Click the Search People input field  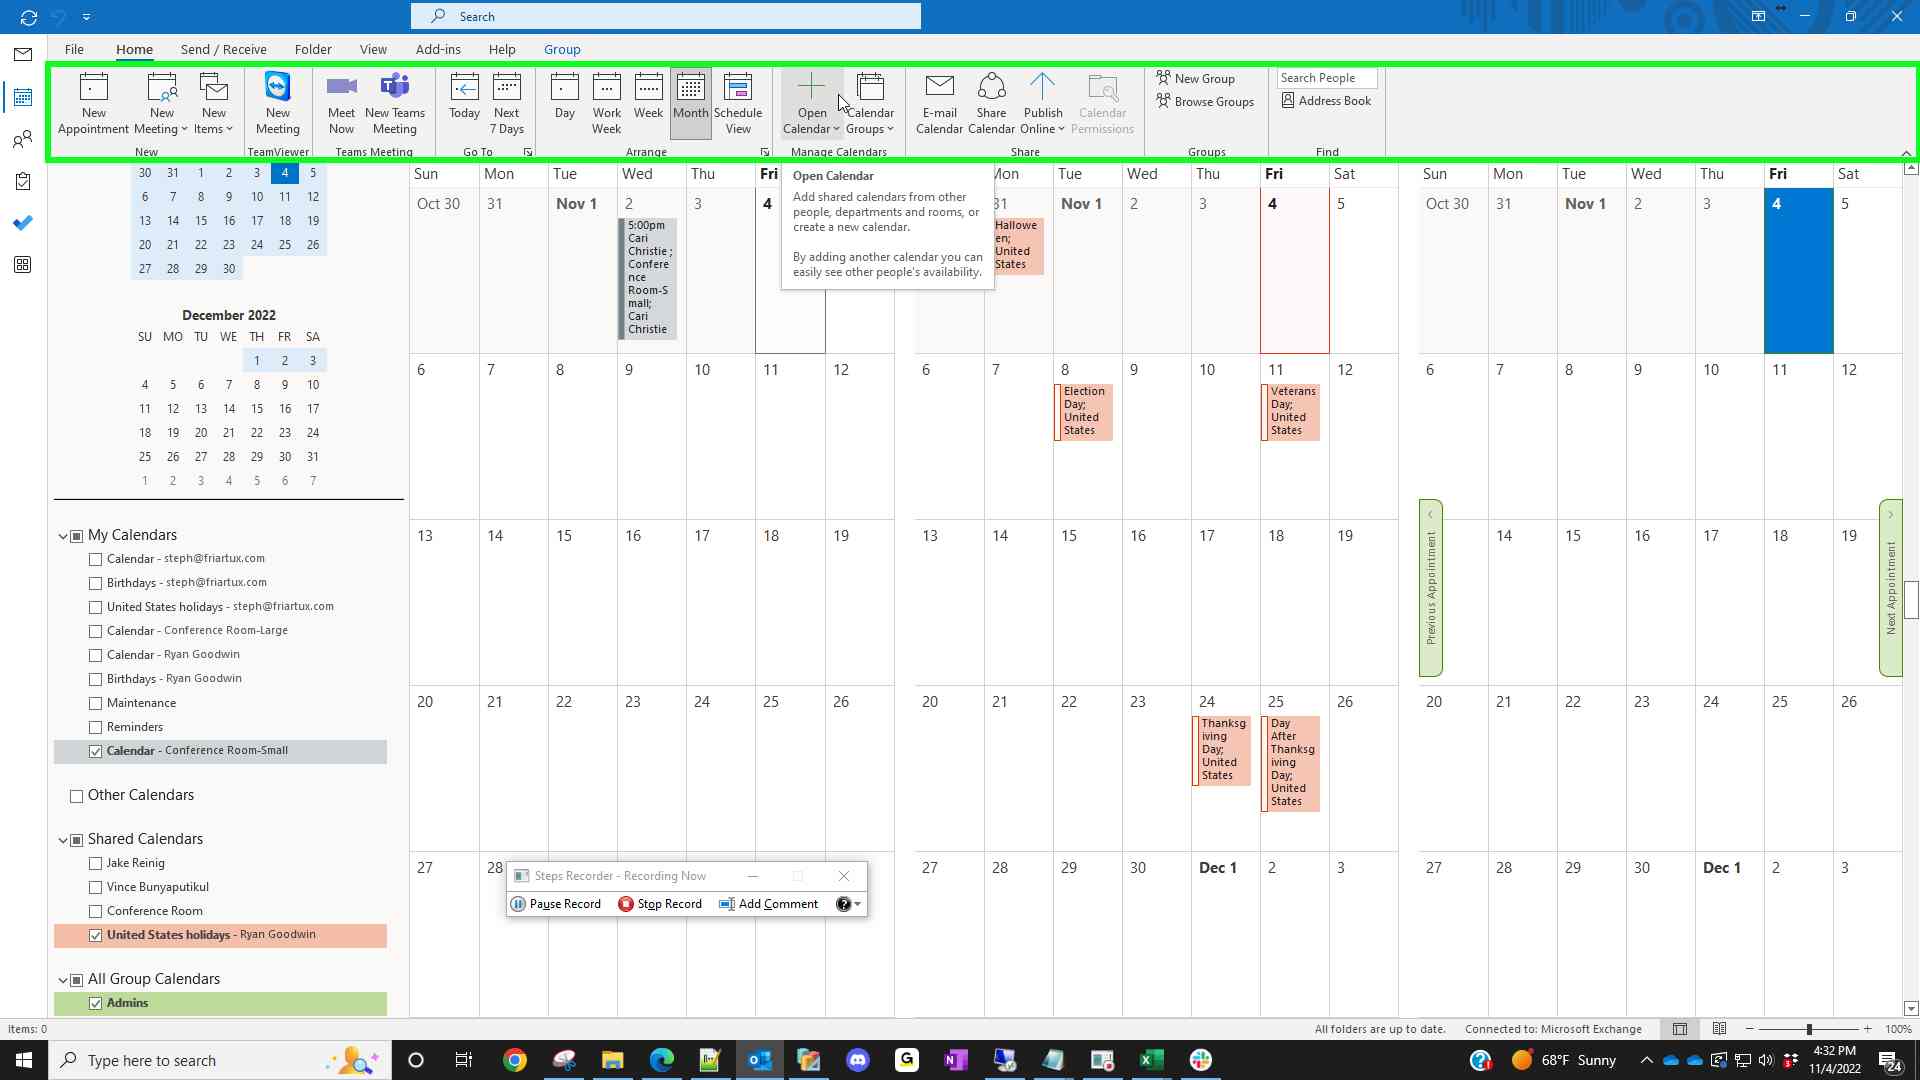(x=1326, y=78)
